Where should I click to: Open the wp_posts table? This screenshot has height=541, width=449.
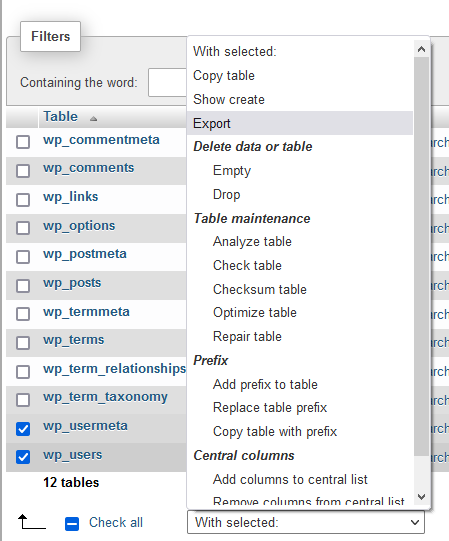[72, 283]
